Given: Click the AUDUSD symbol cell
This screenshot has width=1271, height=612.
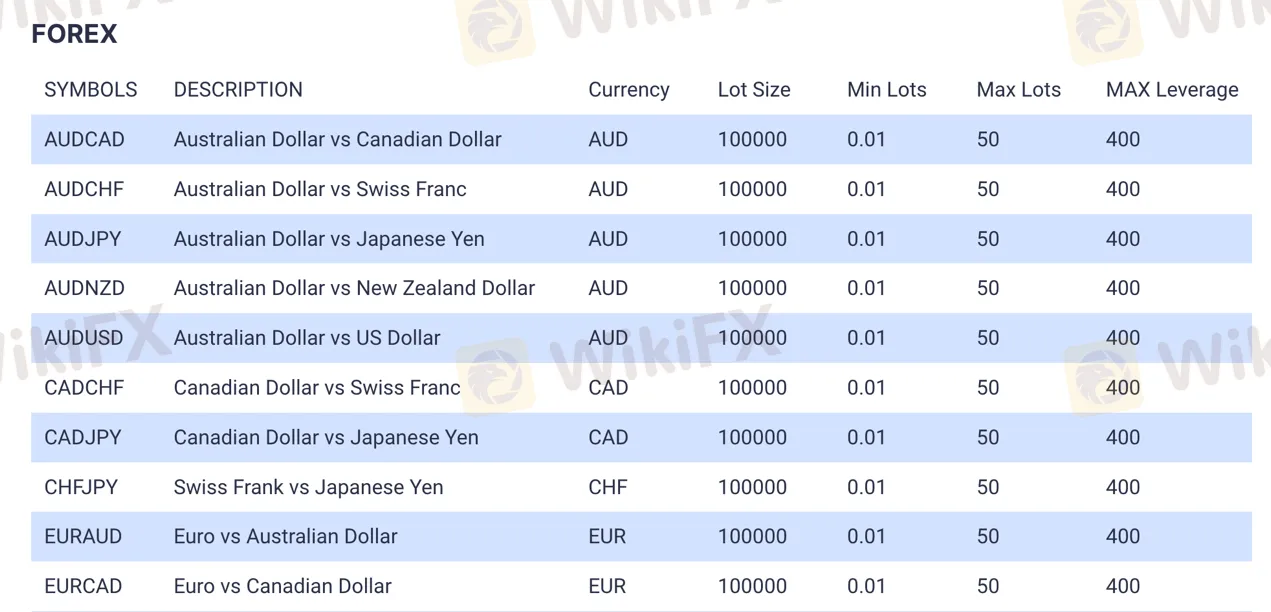Looking at the screenshot, I should pos(84,338).
